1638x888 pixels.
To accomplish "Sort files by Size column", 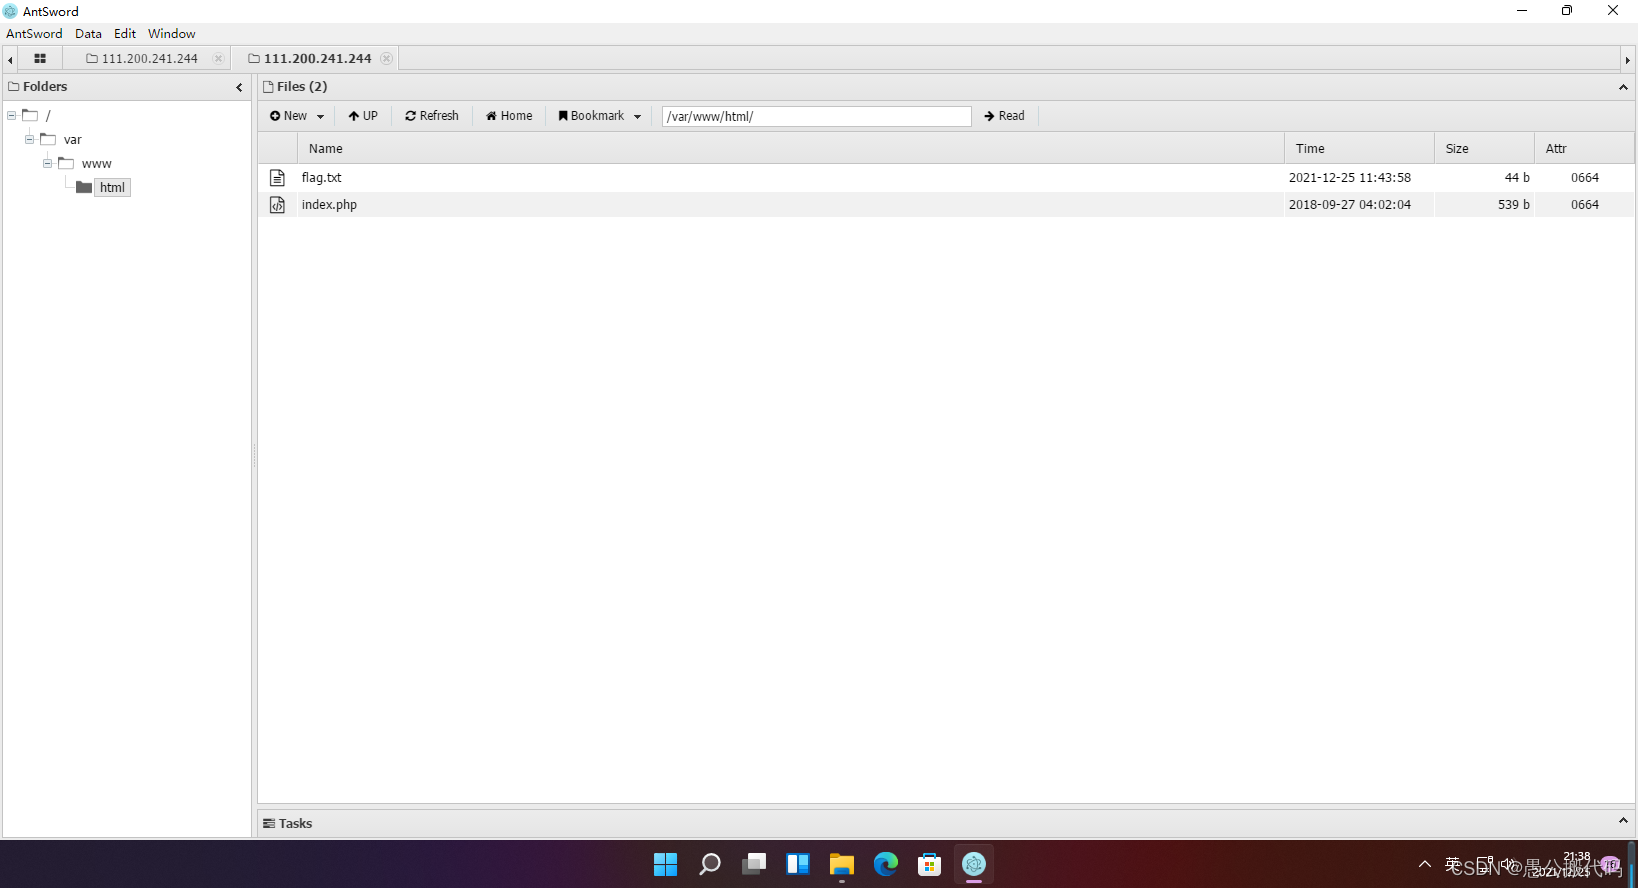I will 1484,148.
